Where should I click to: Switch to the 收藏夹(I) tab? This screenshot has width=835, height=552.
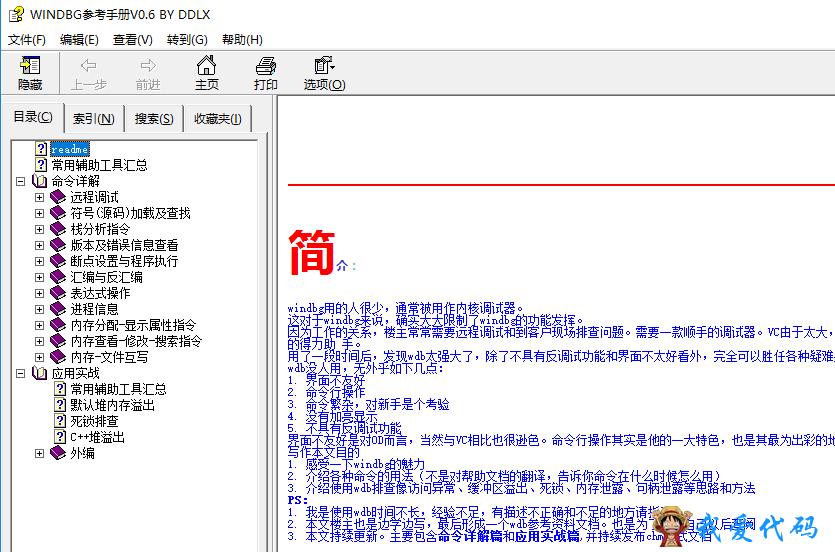click(217, 119)
